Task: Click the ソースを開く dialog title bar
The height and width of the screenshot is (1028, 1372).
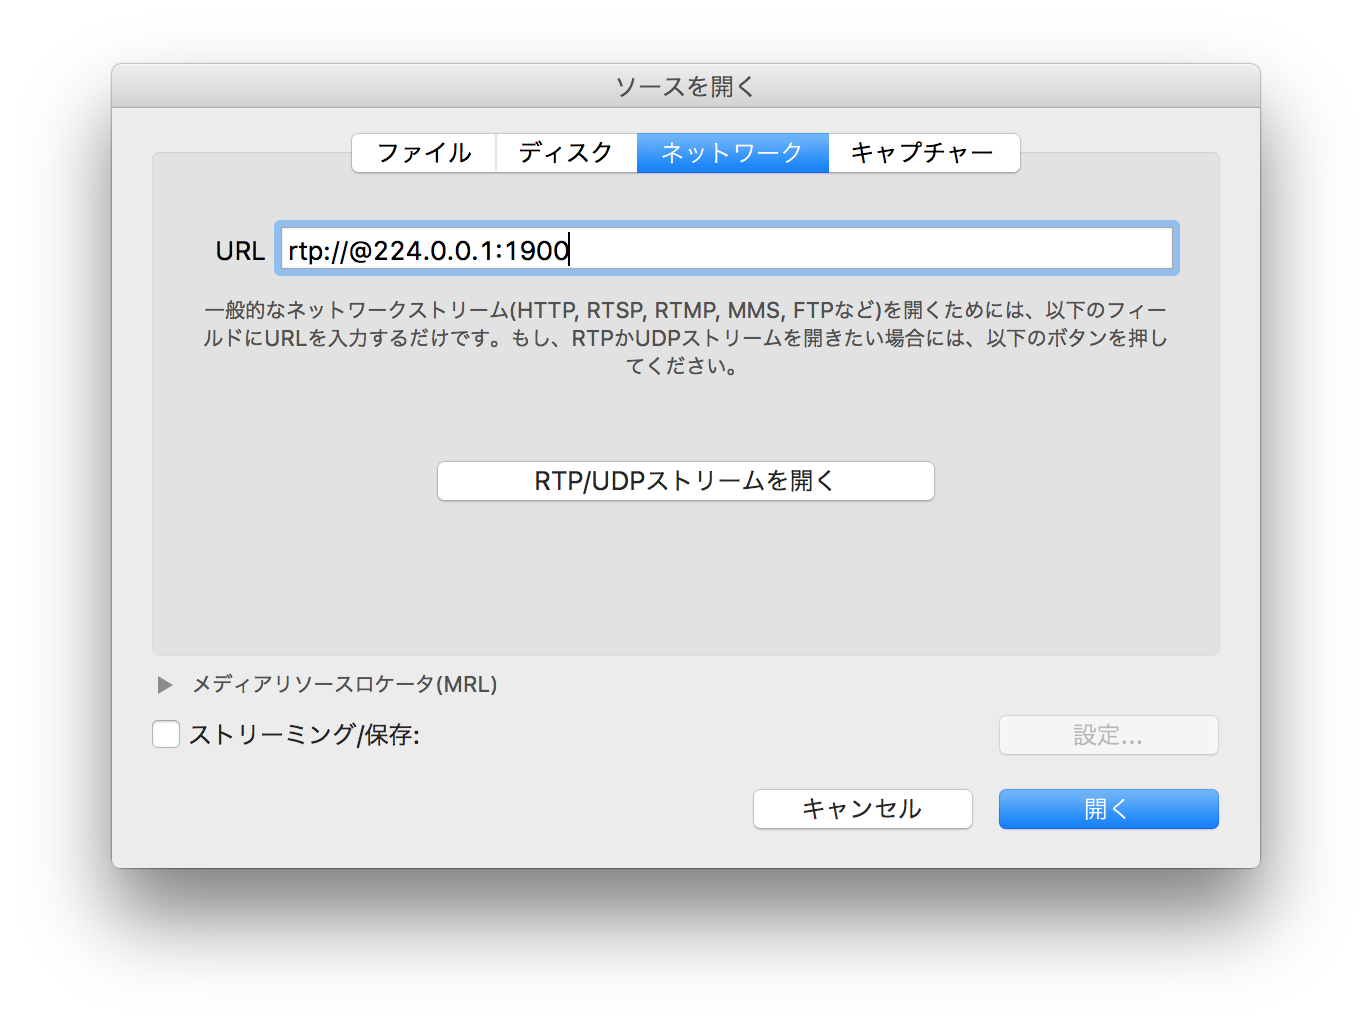Action: click(x=686, y=86)
